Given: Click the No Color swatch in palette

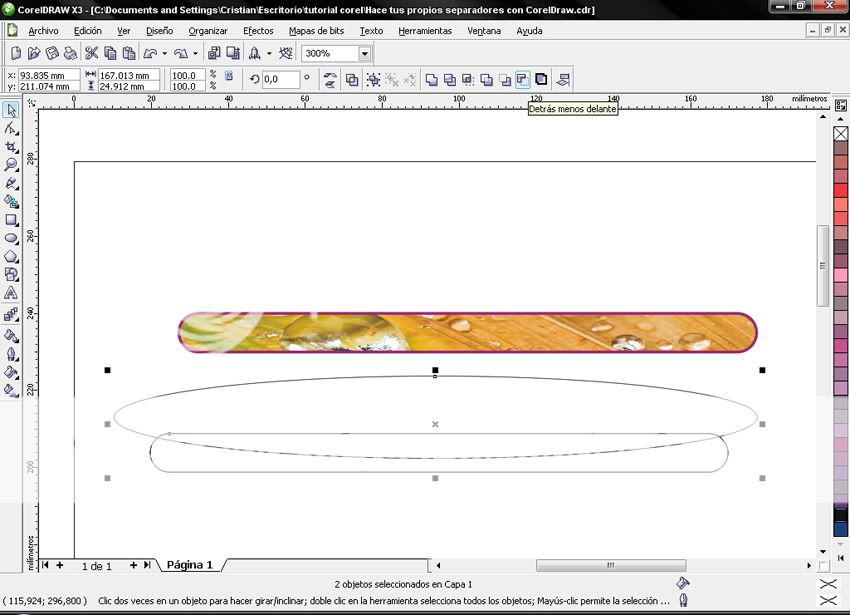Looking at the screenshot, I should [x=841, y=133].
